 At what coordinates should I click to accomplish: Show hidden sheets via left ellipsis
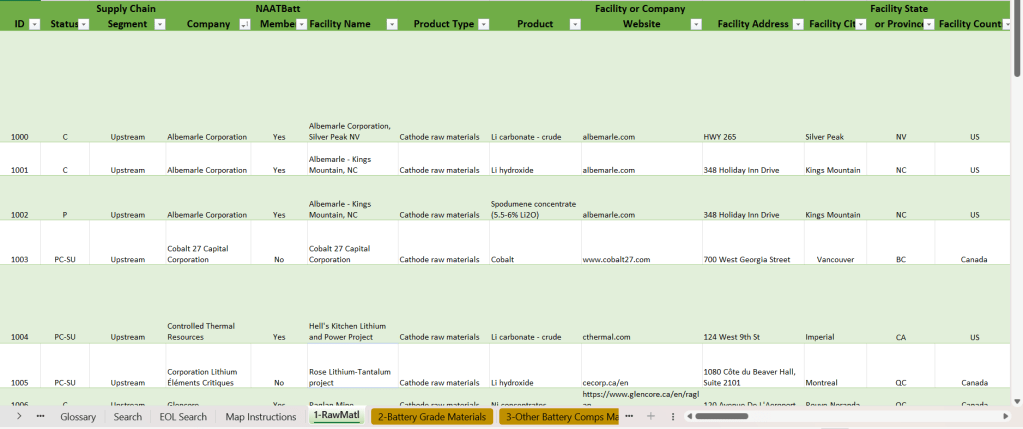[40, 416]
